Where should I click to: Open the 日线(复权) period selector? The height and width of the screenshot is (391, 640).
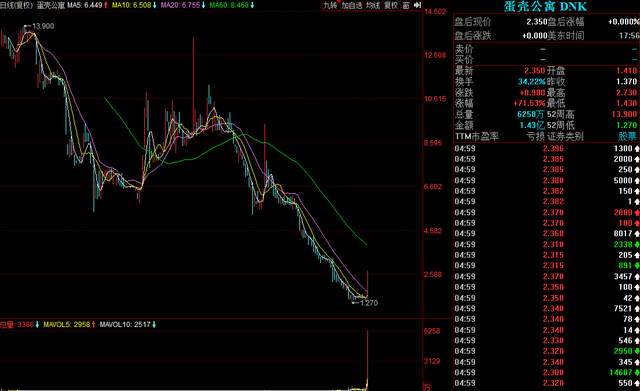pyautogui.click(x=17, y=5)
